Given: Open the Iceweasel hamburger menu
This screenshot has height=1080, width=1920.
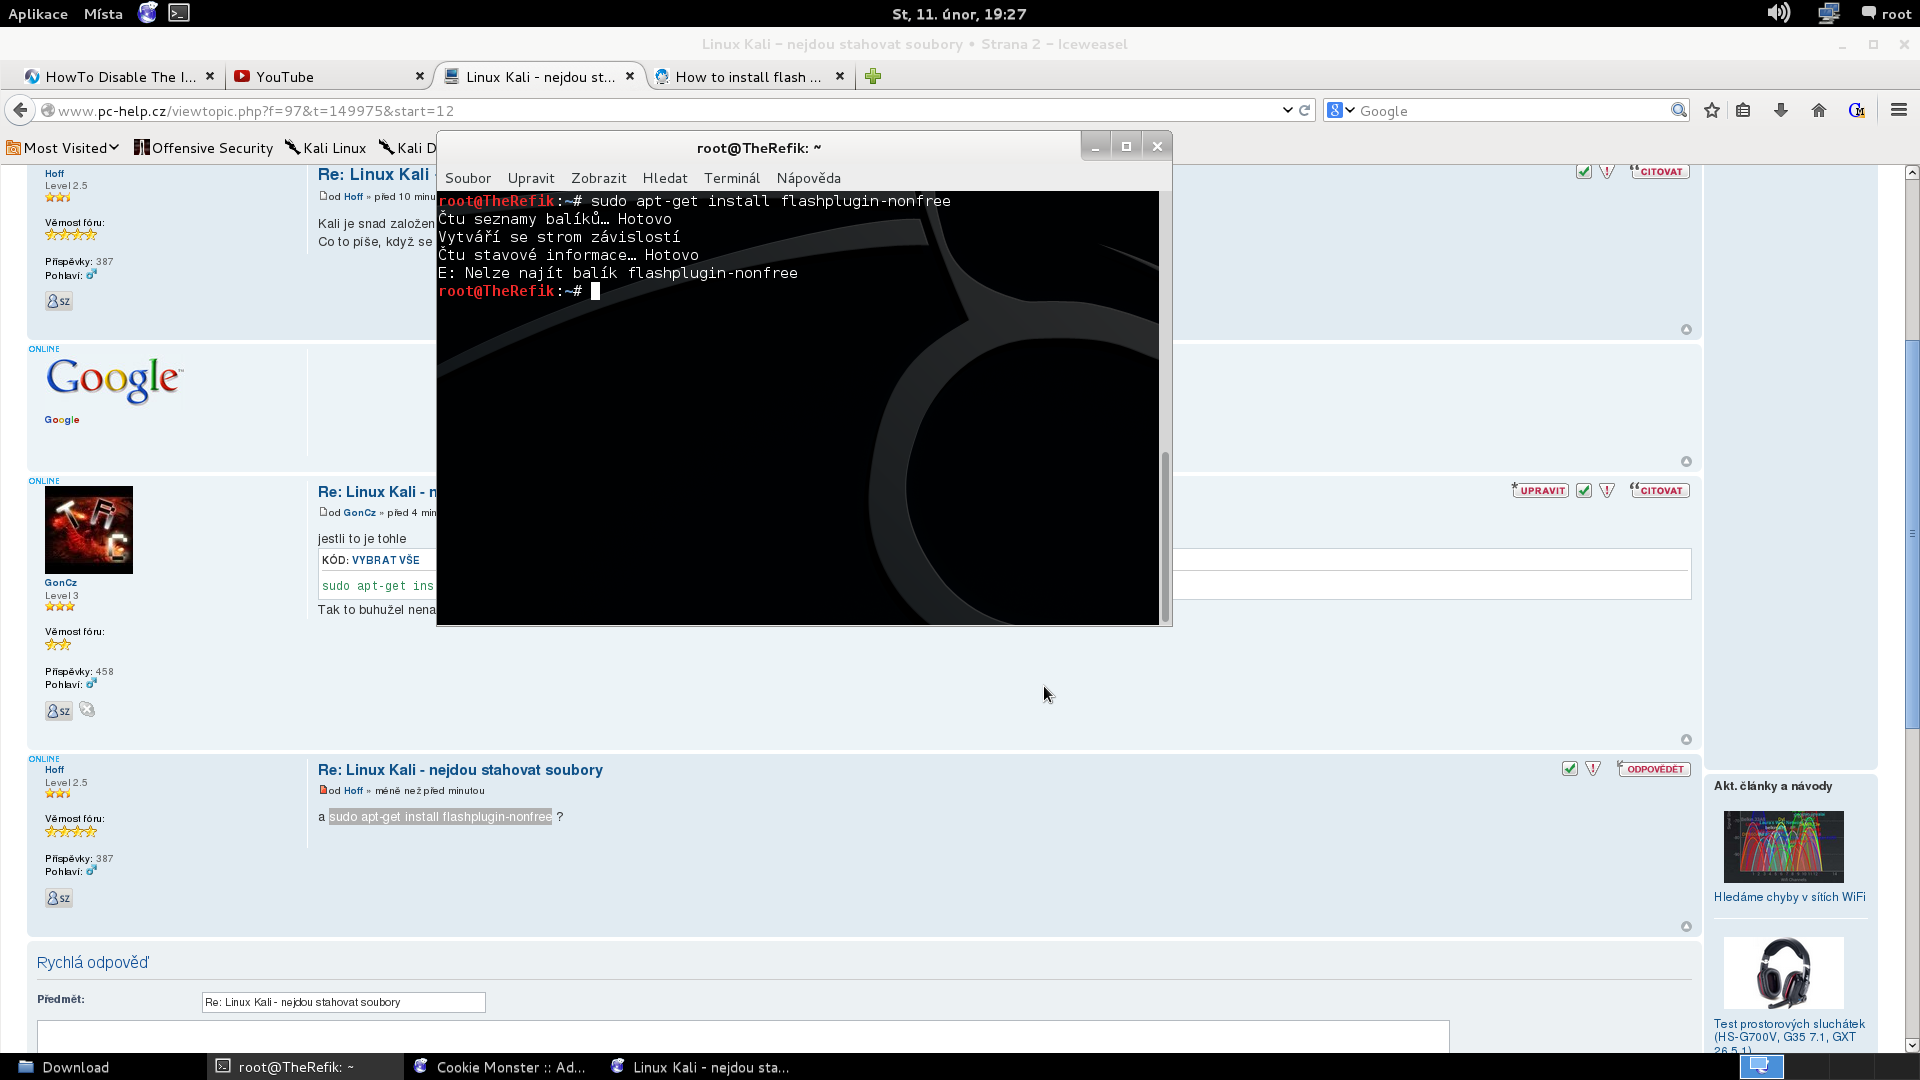Looking at the screenshot, I should pos(1899,111).
